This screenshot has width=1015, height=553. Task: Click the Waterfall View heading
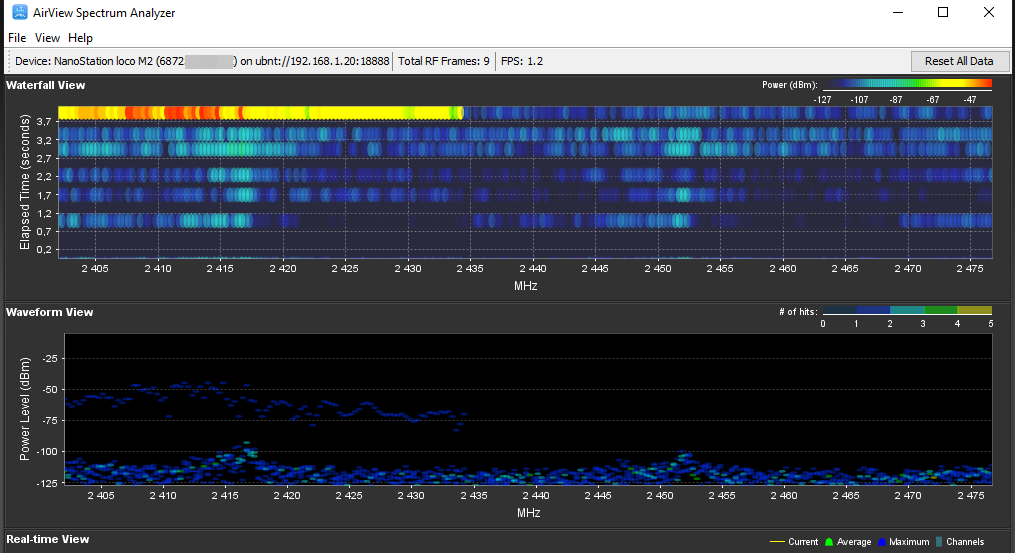pos(45,85)
